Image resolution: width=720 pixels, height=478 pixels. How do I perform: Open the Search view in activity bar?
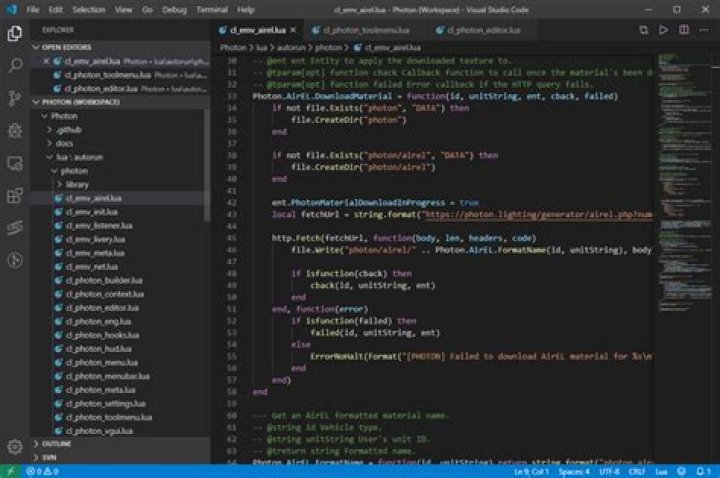click(15, 65)
